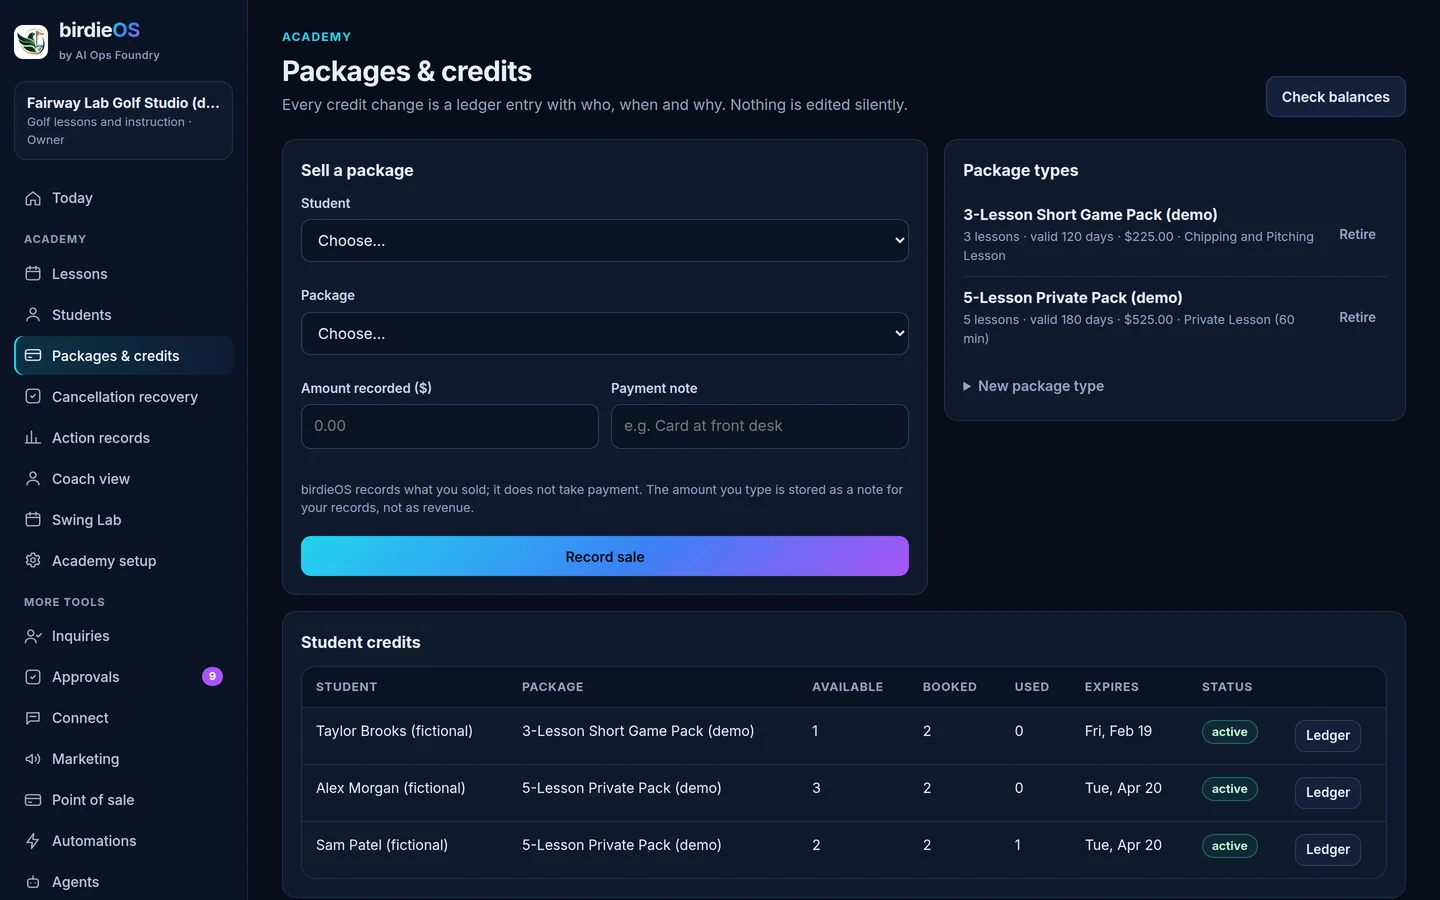1440x900 pixels.
Task: Open Swing Lab
Action: 123,520
